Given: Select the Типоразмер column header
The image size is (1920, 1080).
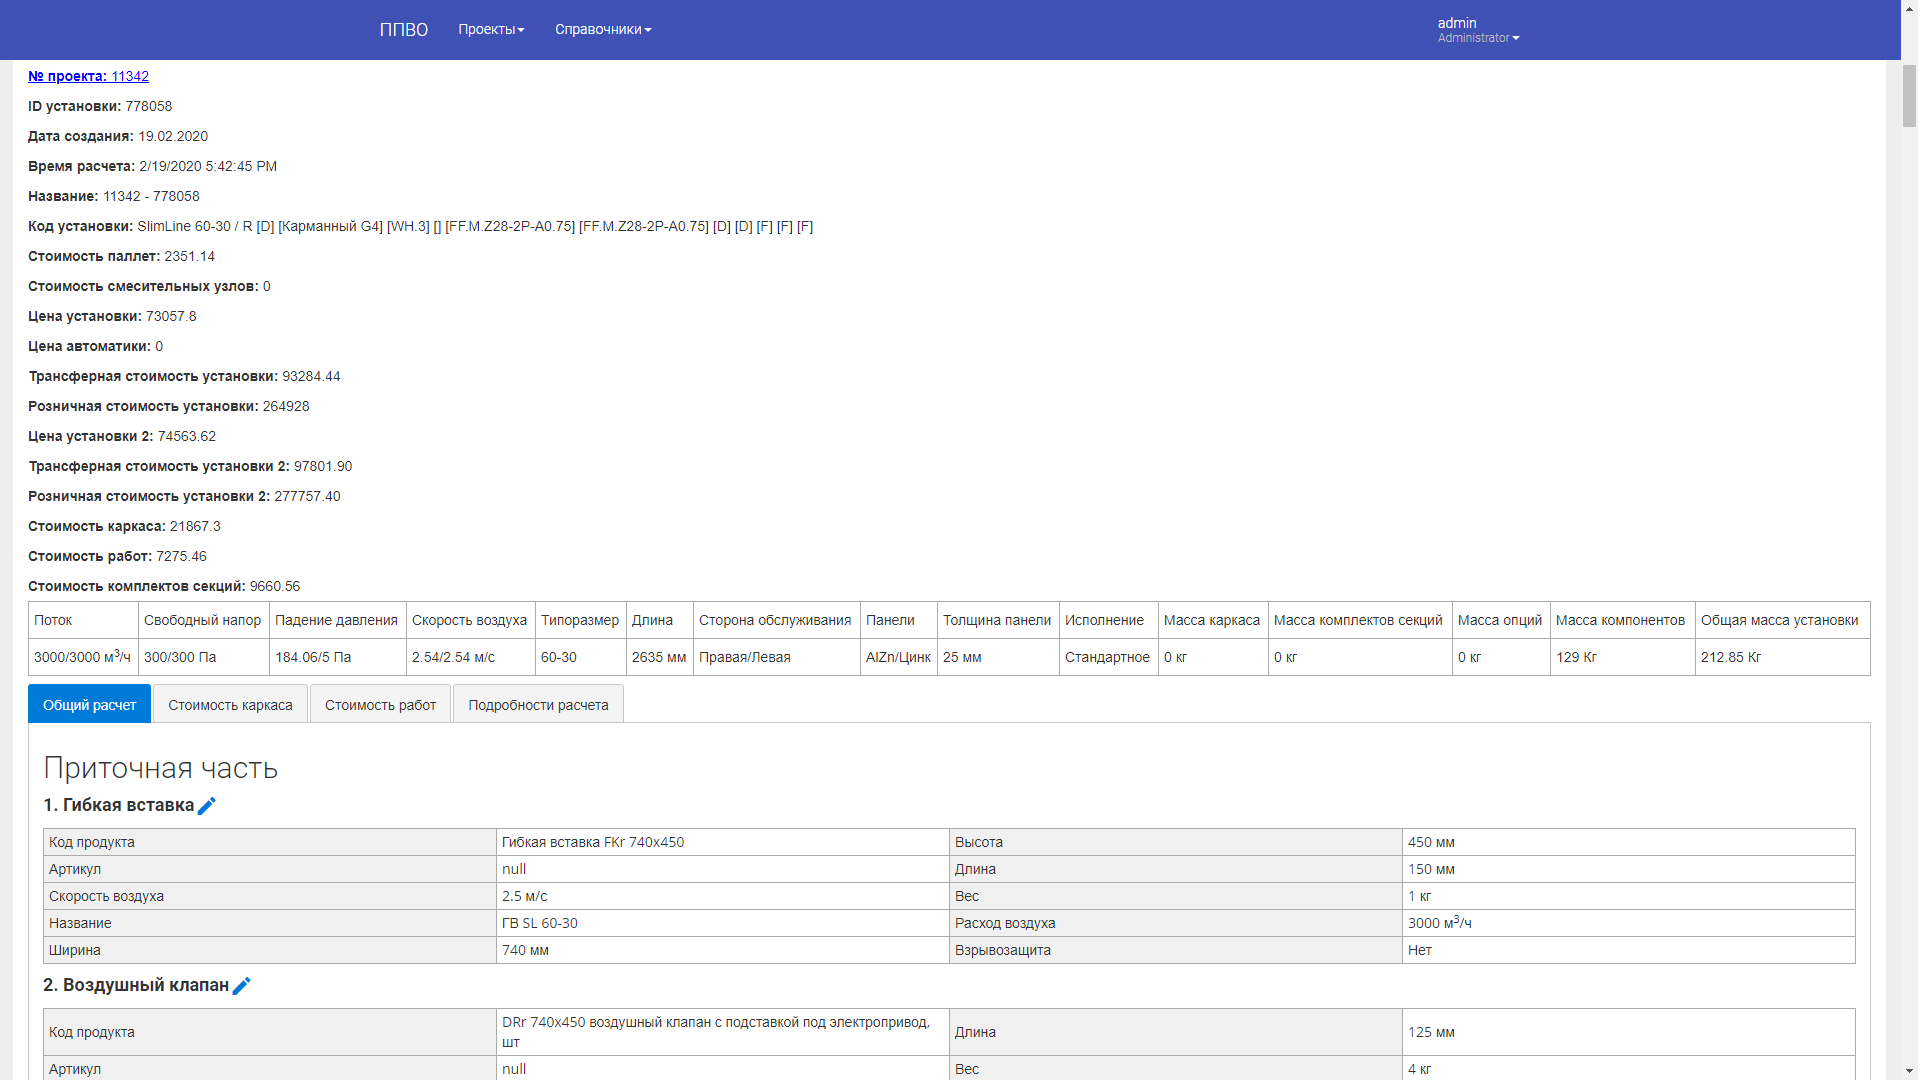Looking at the screenshot, I should 580,620.
